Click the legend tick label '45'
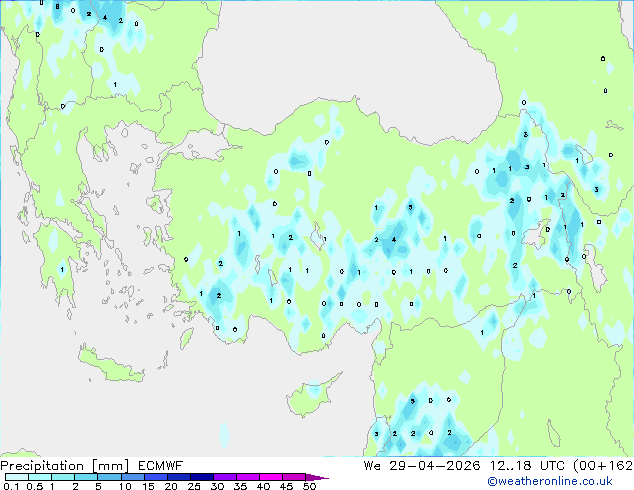 coord(286,486)
